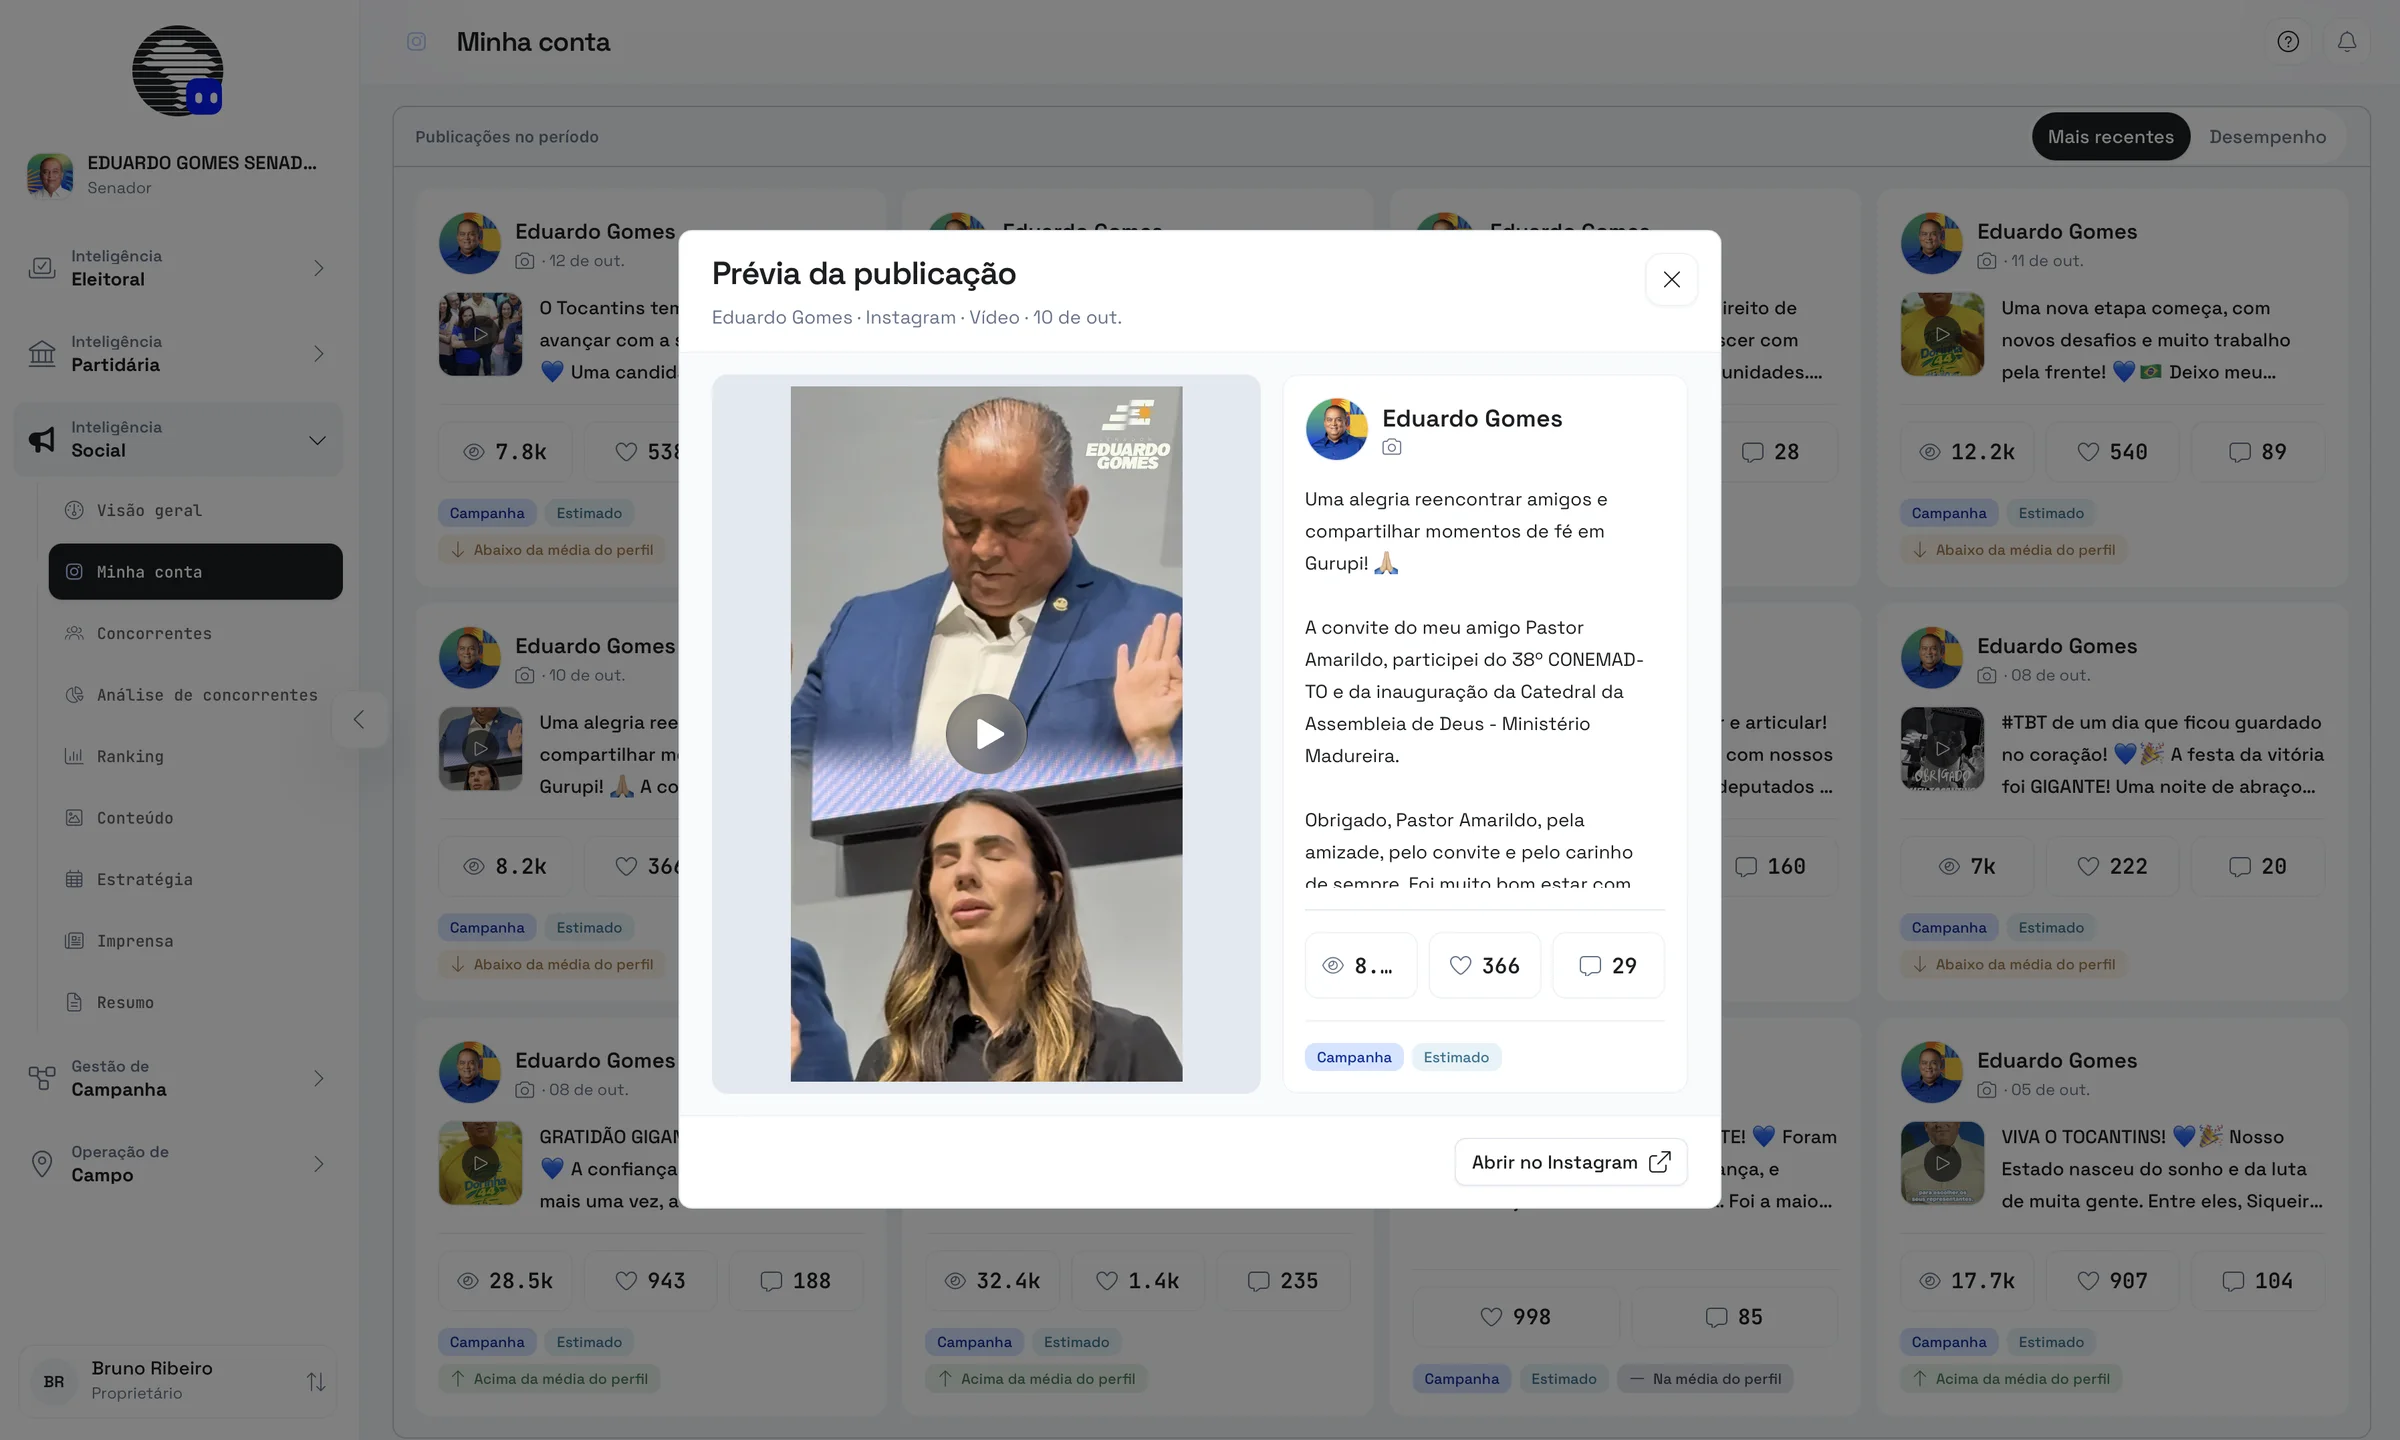
Task: Open VIVA O TOCANTINS post thumbnail
Action: (x=1942, y=1163)
